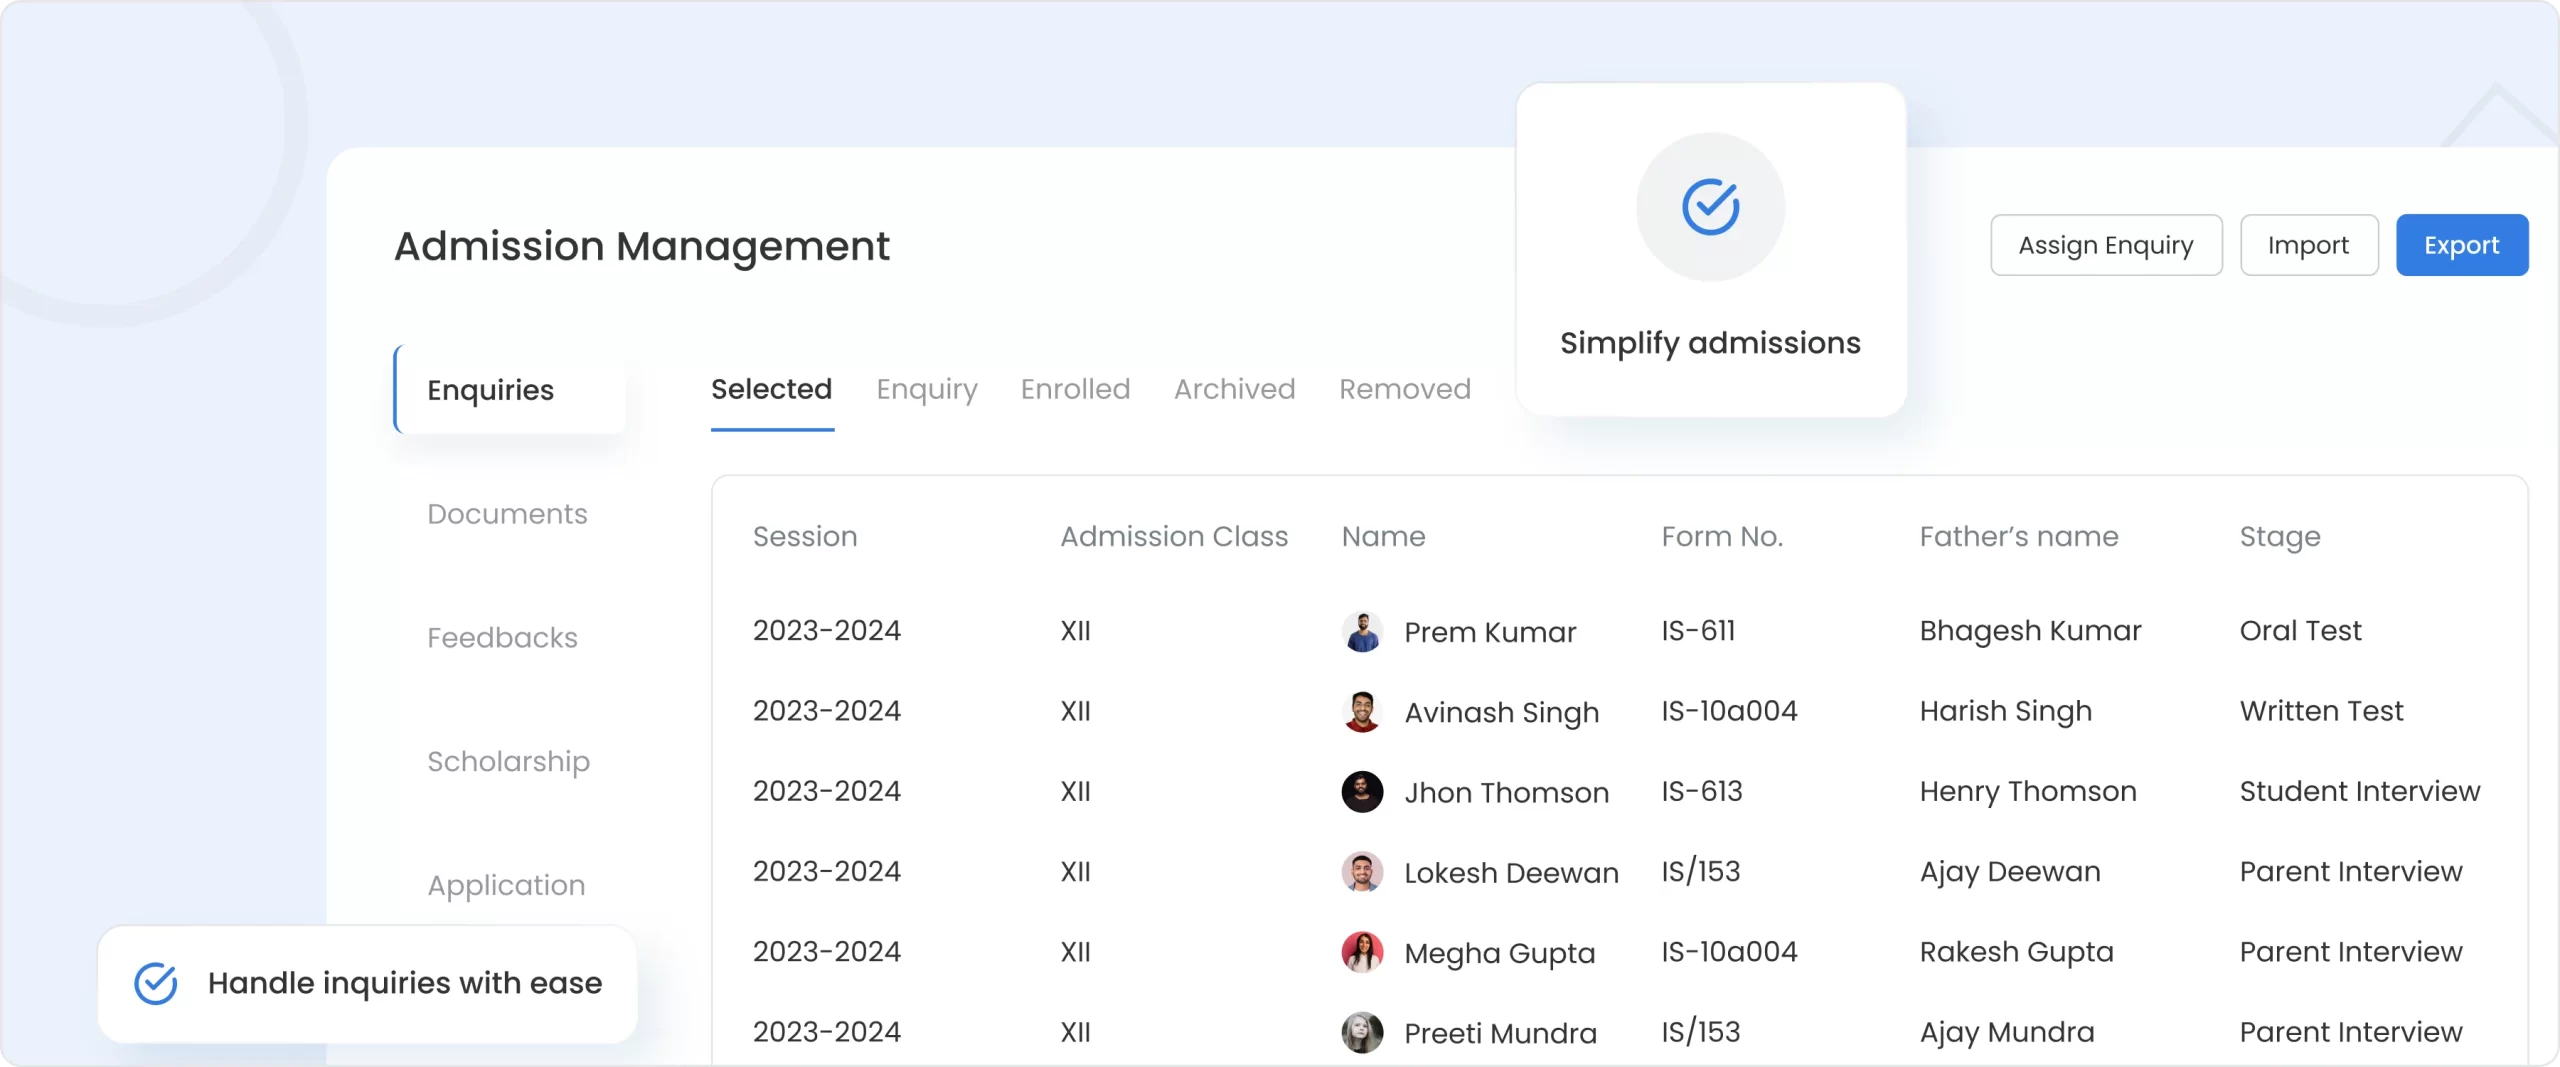
Task: Click the checkmark icon beside 'Handle inquiries with ease'
Action: tap(155, 983)
